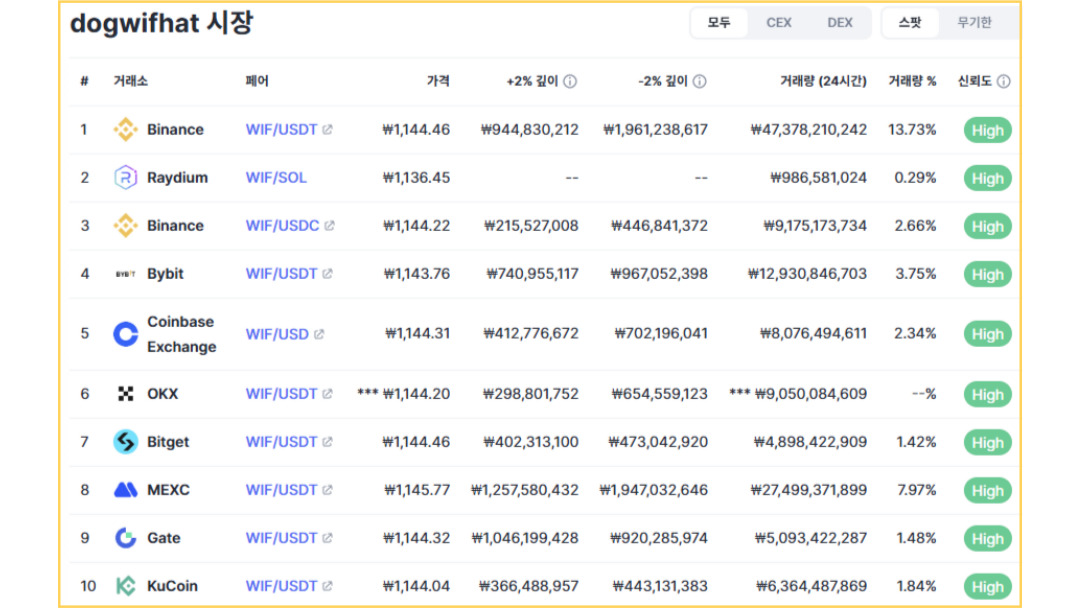Screen dimensions: 1080x608
Task: Open the Gate WIF/USDT pair link
Action: click(281, 538)
